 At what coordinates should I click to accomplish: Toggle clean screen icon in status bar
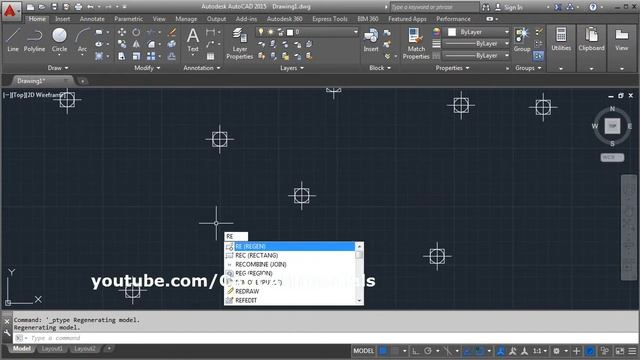point(620,351)
